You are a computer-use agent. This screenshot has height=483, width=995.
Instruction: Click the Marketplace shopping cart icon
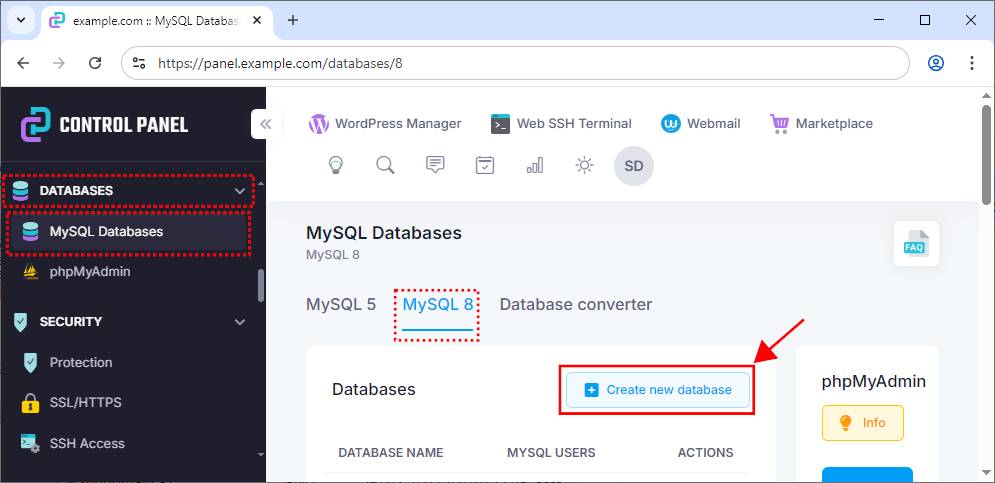tap(779, 124)
